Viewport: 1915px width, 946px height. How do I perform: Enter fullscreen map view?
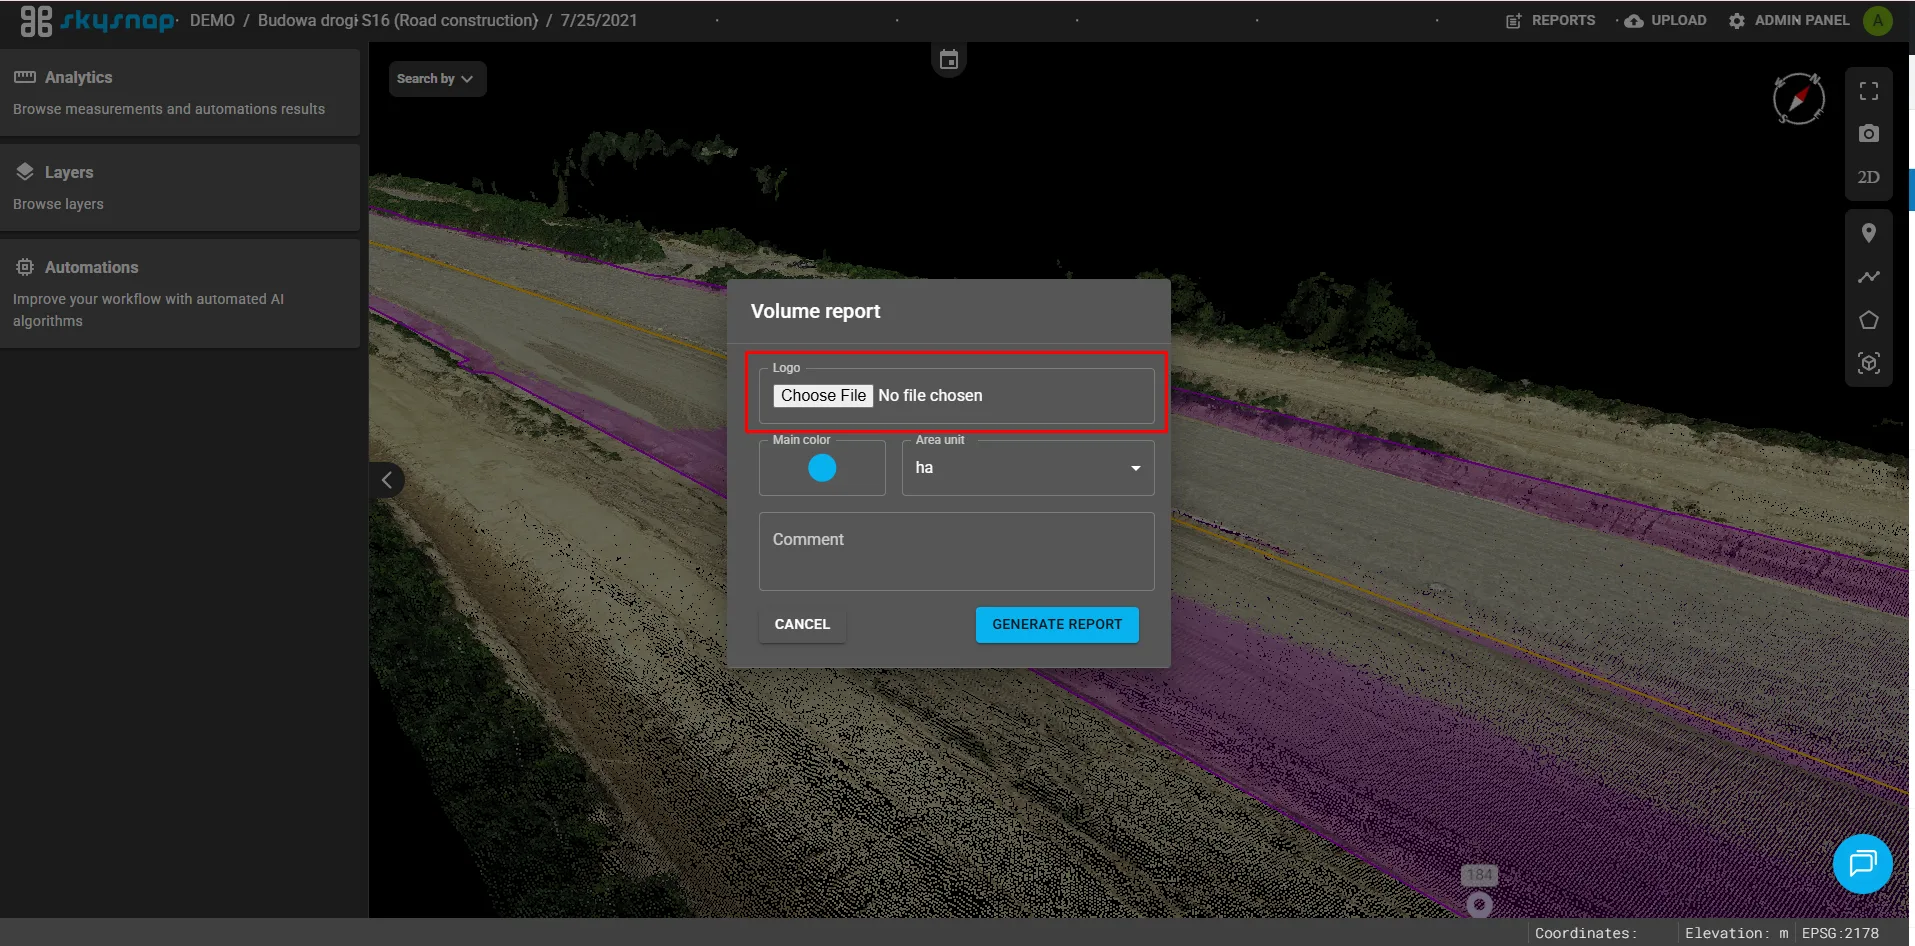pyautogui.click(x=1868, y=92)
